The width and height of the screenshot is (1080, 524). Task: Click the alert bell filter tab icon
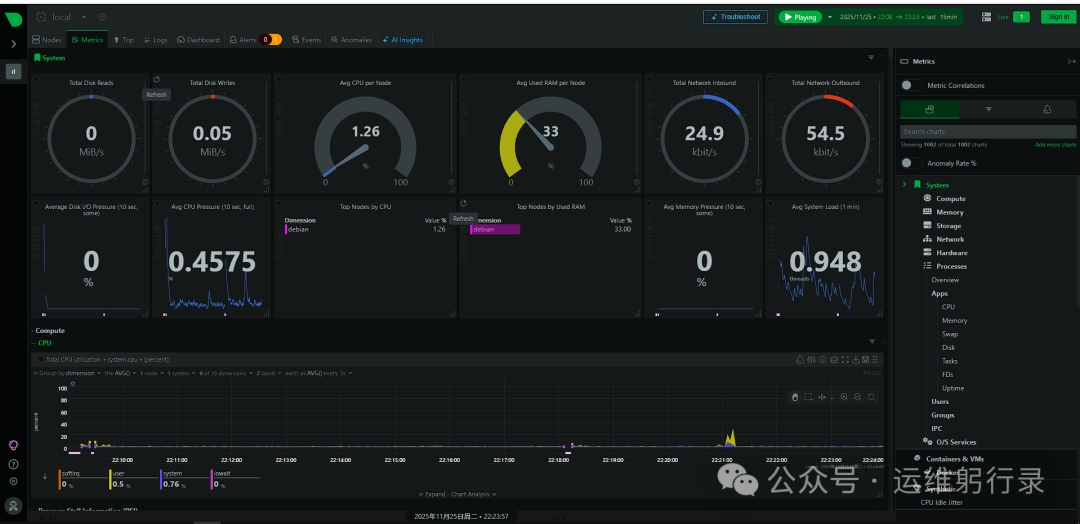tap(1046, 109)
